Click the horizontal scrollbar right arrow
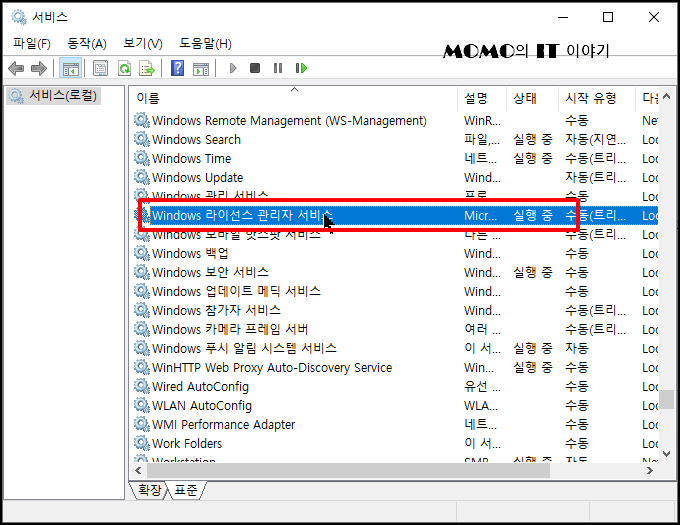The image size is (680, 525). [649, 470]
